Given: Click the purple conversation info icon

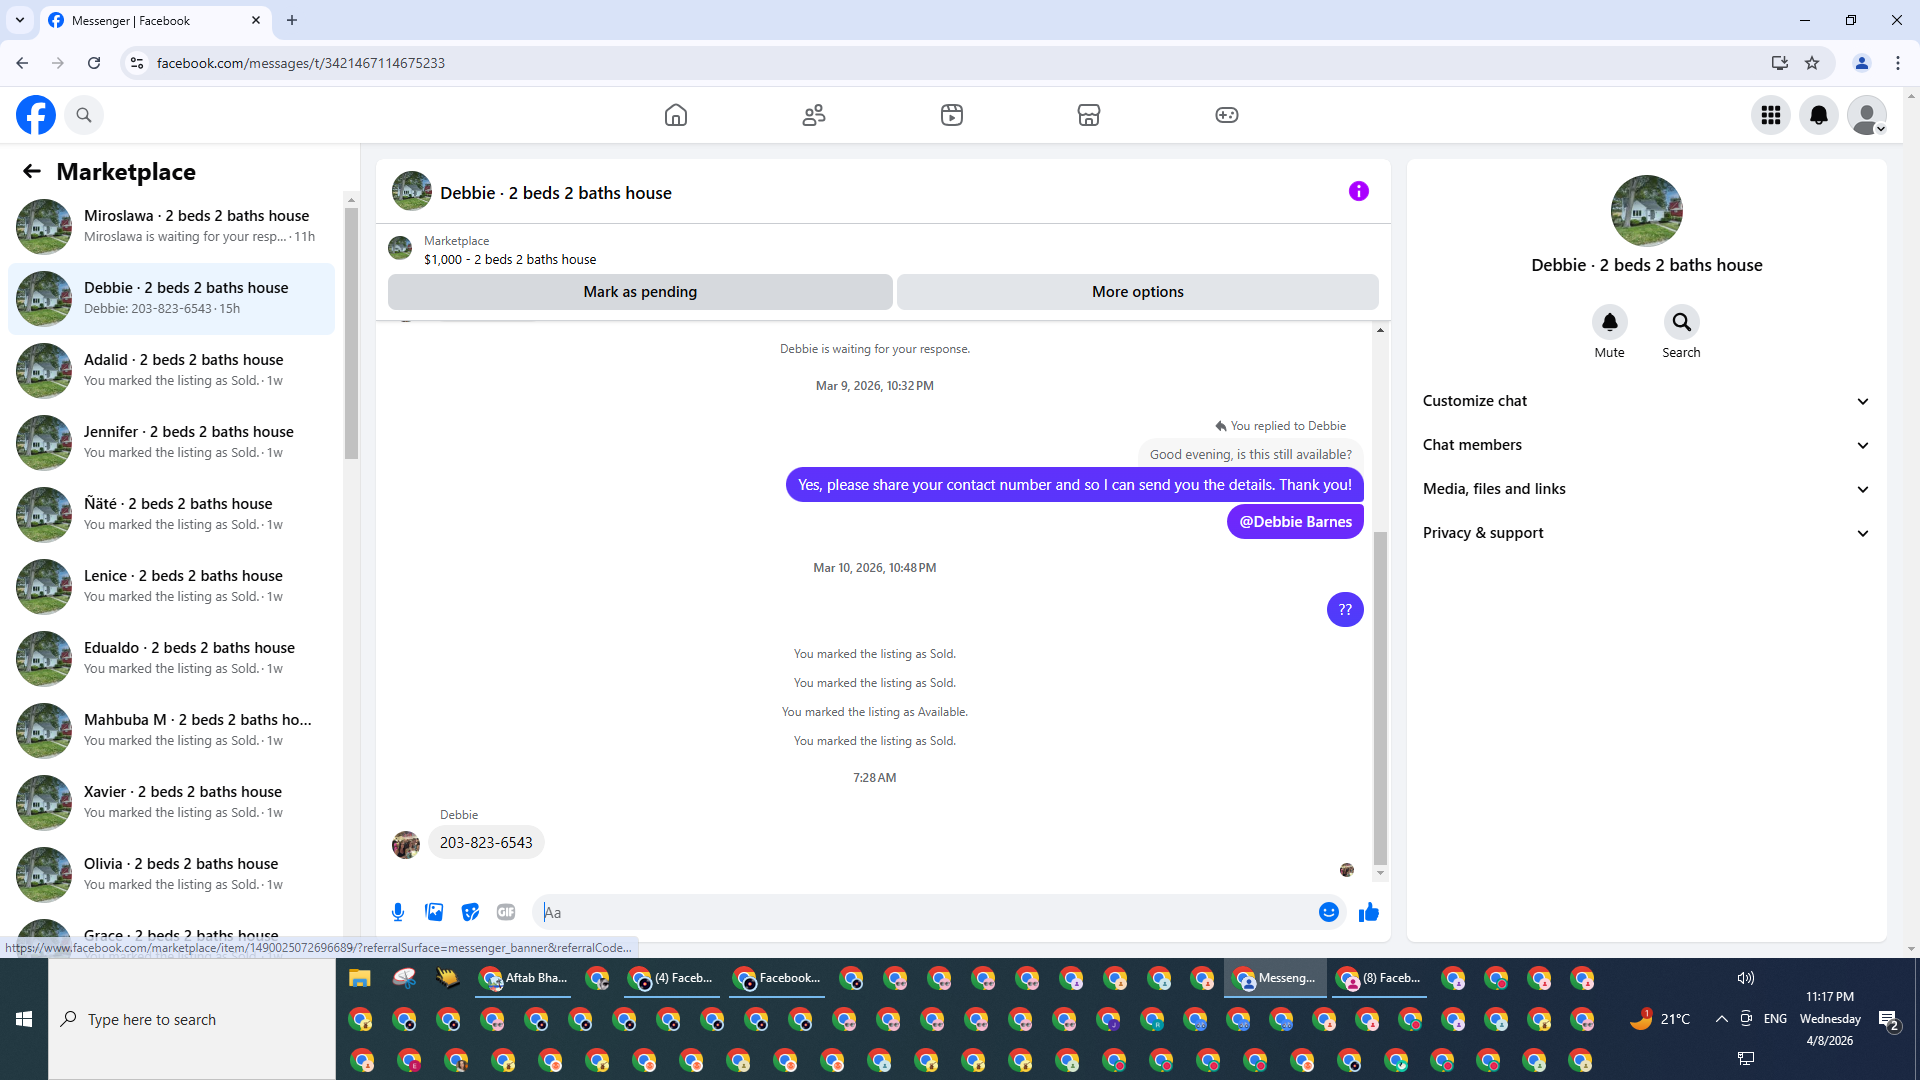Looking at the screenshot, I should pyautogui.click(x=1358, y=191).
